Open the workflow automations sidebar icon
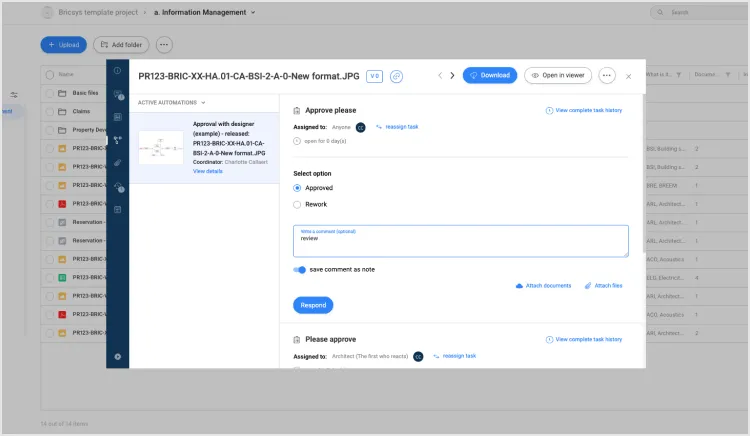This screenshot has height=436, width=750. point(117,140)
